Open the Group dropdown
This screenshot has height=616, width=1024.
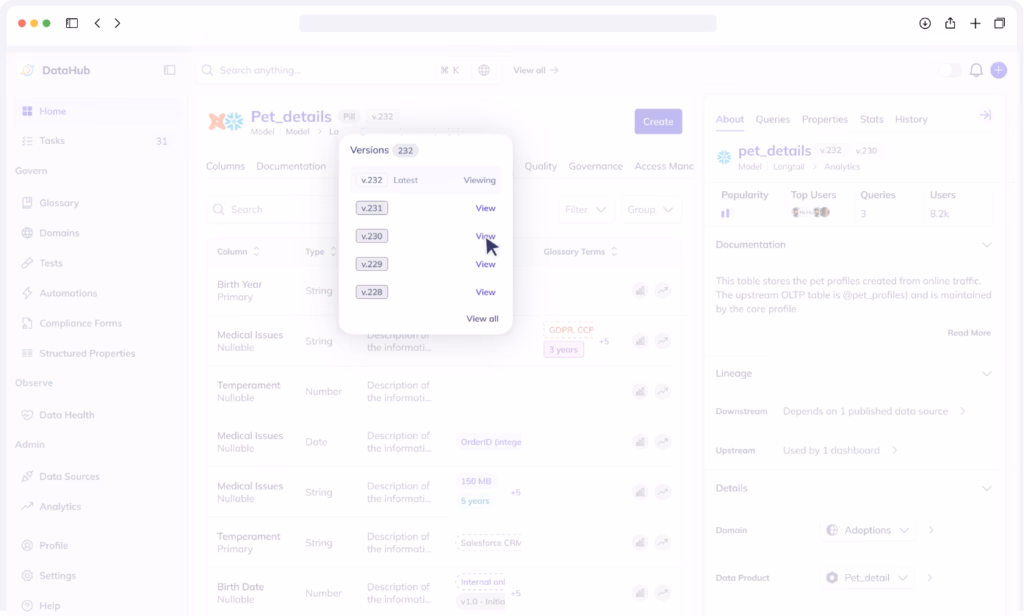(x=649, y=210)
